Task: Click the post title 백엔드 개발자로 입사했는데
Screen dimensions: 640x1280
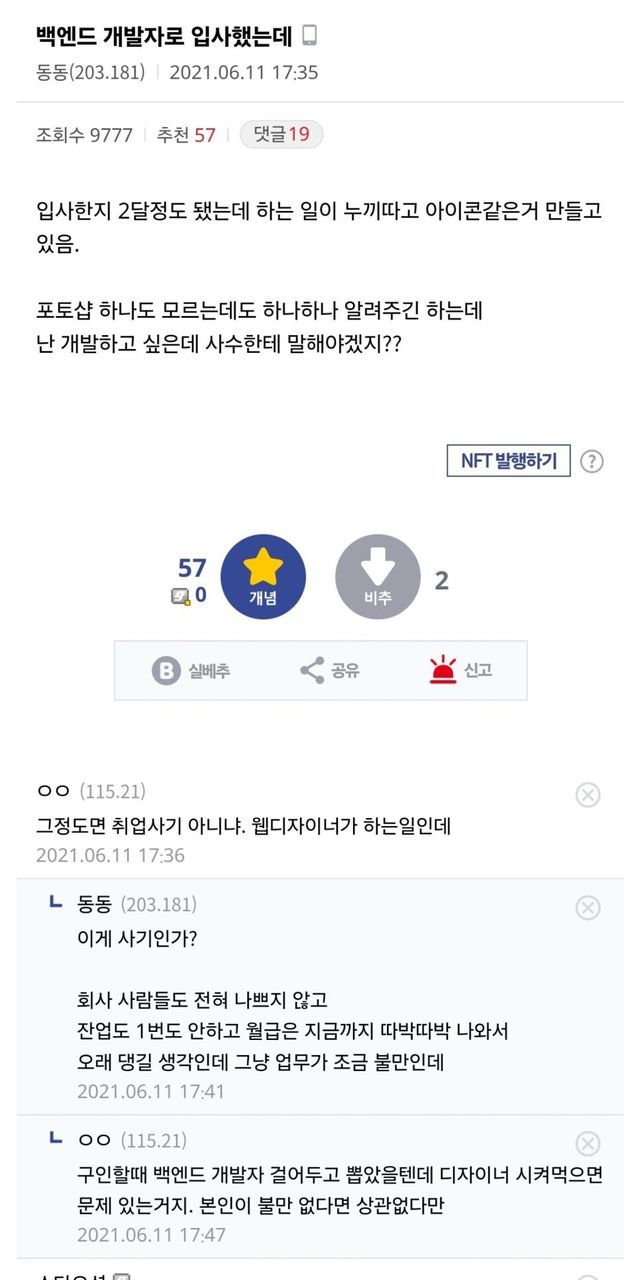Action: pyautogui.click(x=164, y=36)
